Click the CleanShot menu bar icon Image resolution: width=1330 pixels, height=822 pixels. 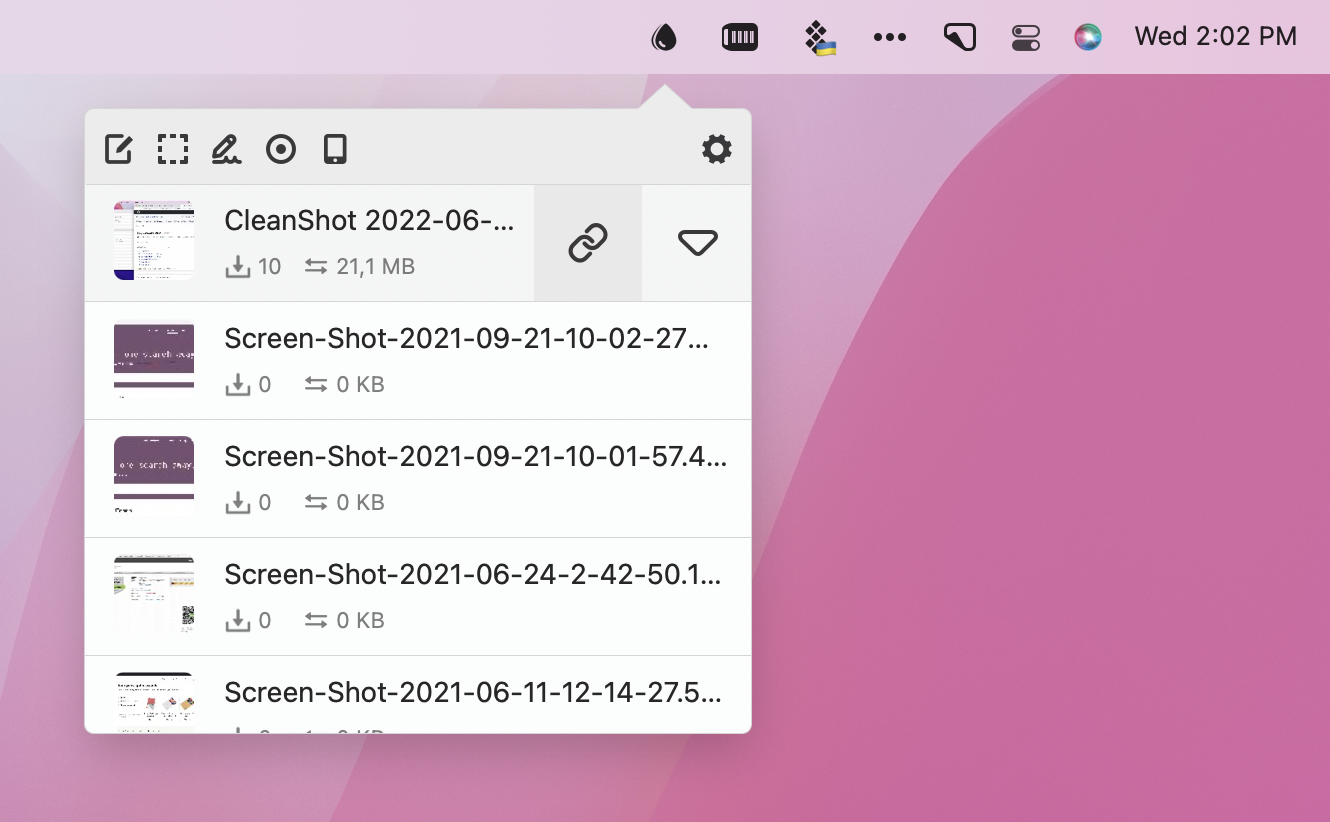point(960,38)
